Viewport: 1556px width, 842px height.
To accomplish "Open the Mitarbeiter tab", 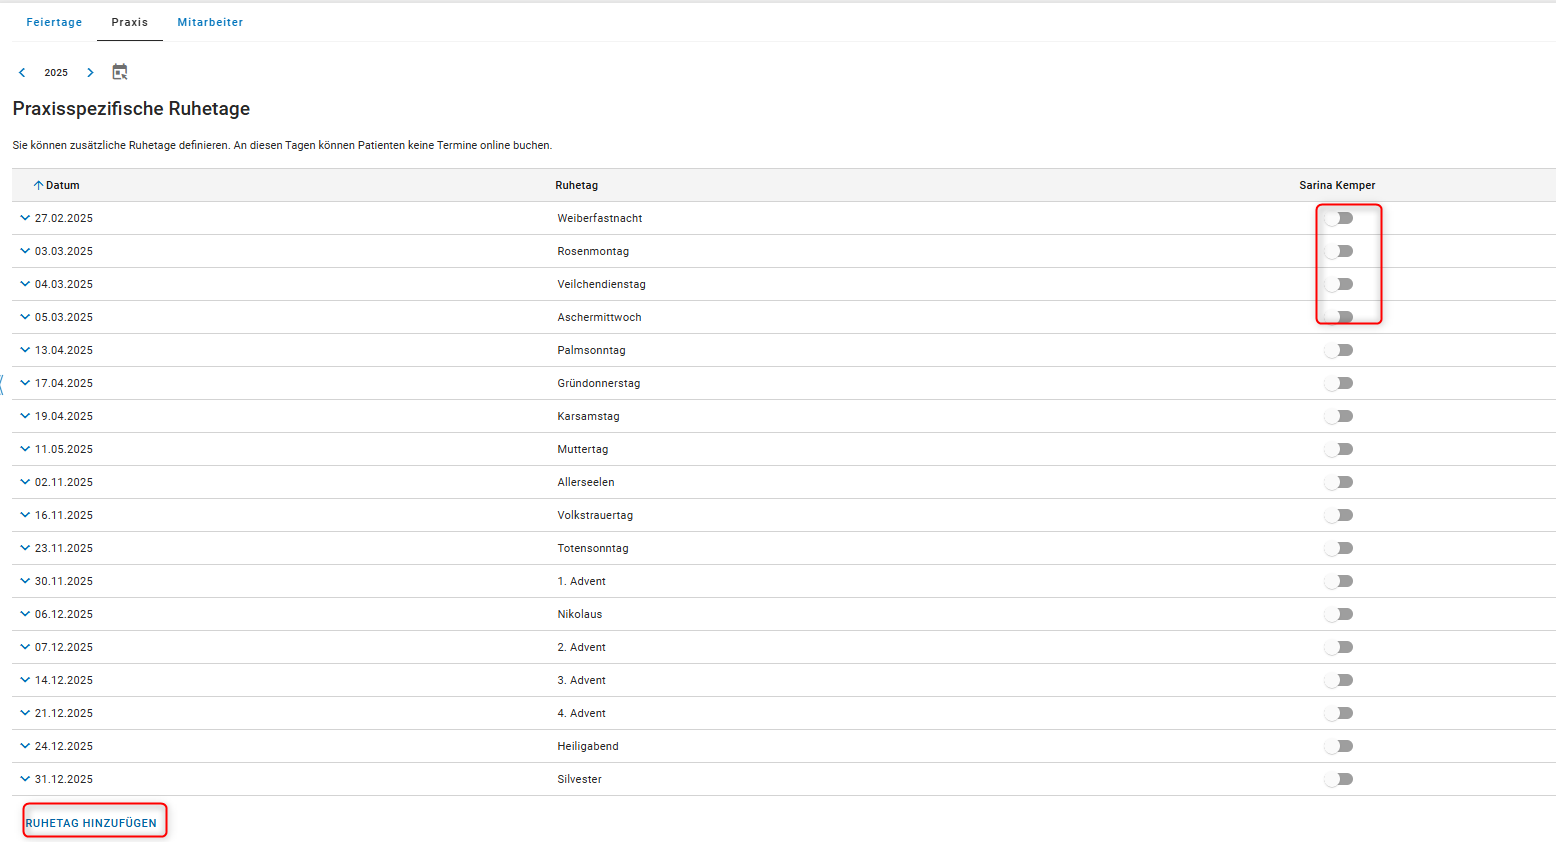I will pyautogui.click(x=210, y=22).
